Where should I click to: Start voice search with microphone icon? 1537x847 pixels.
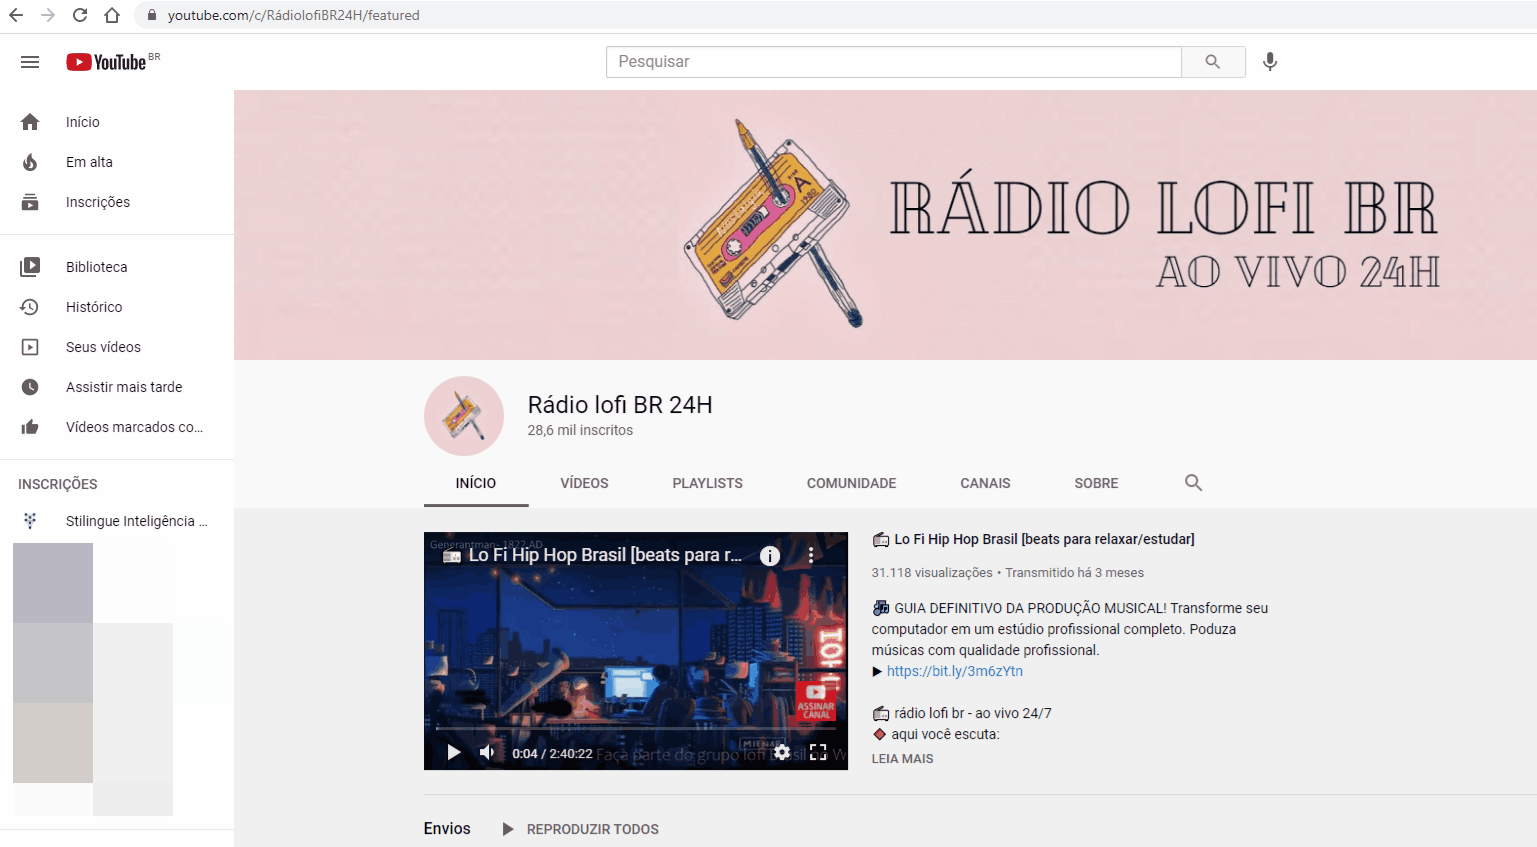[1269, 62]
